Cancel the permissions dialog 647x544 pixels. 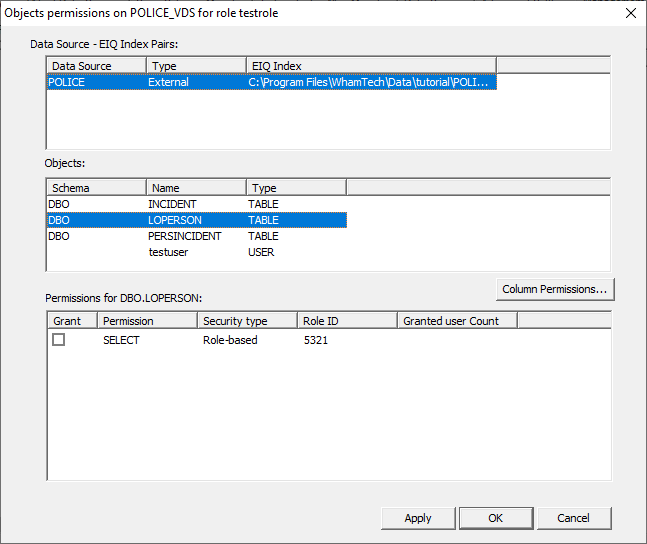click(573, 518)
